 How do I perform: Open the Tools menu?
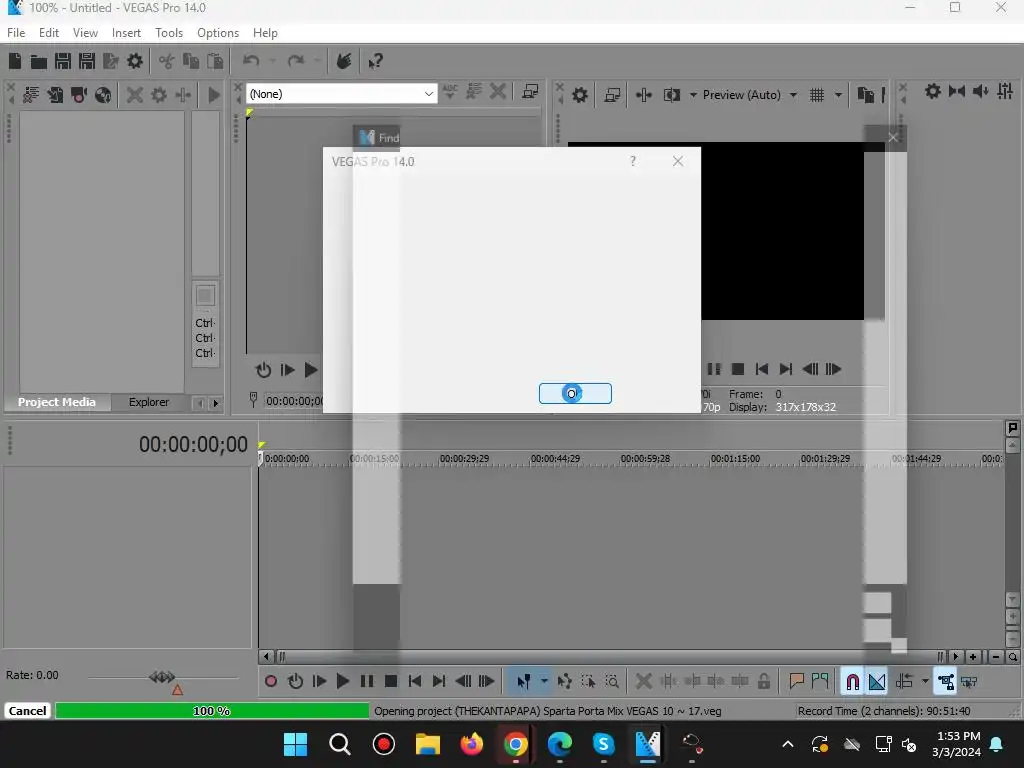tap(168, 33)
